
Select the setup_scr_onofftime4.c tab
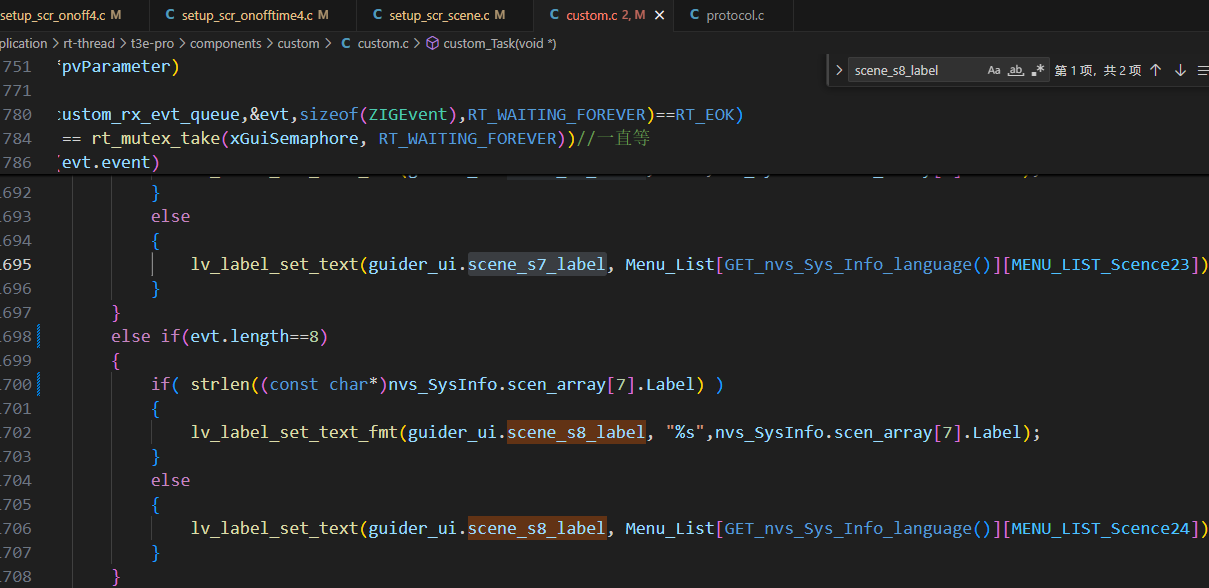click(x=245, y=15)
